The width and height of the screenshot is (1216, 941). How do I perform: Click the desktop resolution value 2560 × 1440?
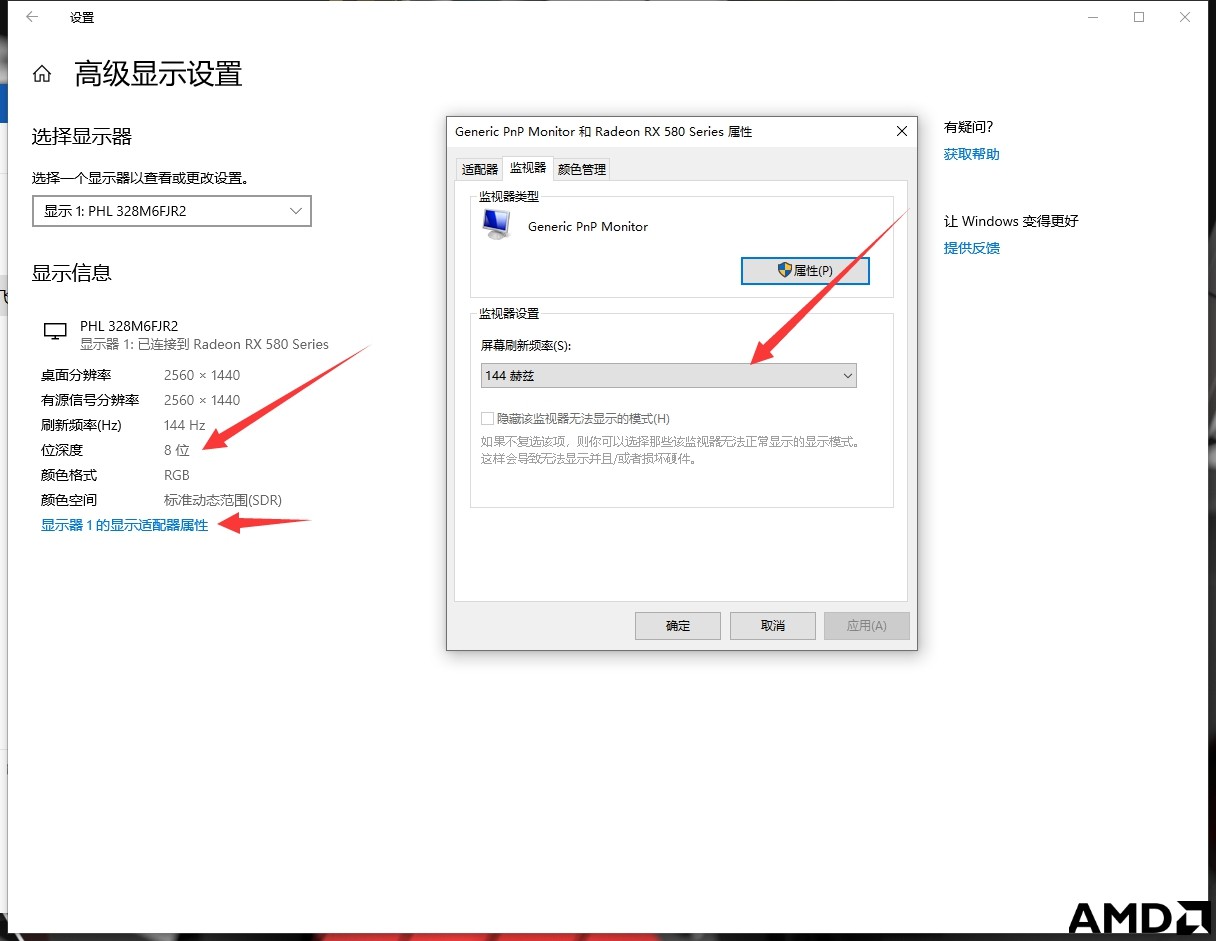pyautogui.click(x=202, y=375)
